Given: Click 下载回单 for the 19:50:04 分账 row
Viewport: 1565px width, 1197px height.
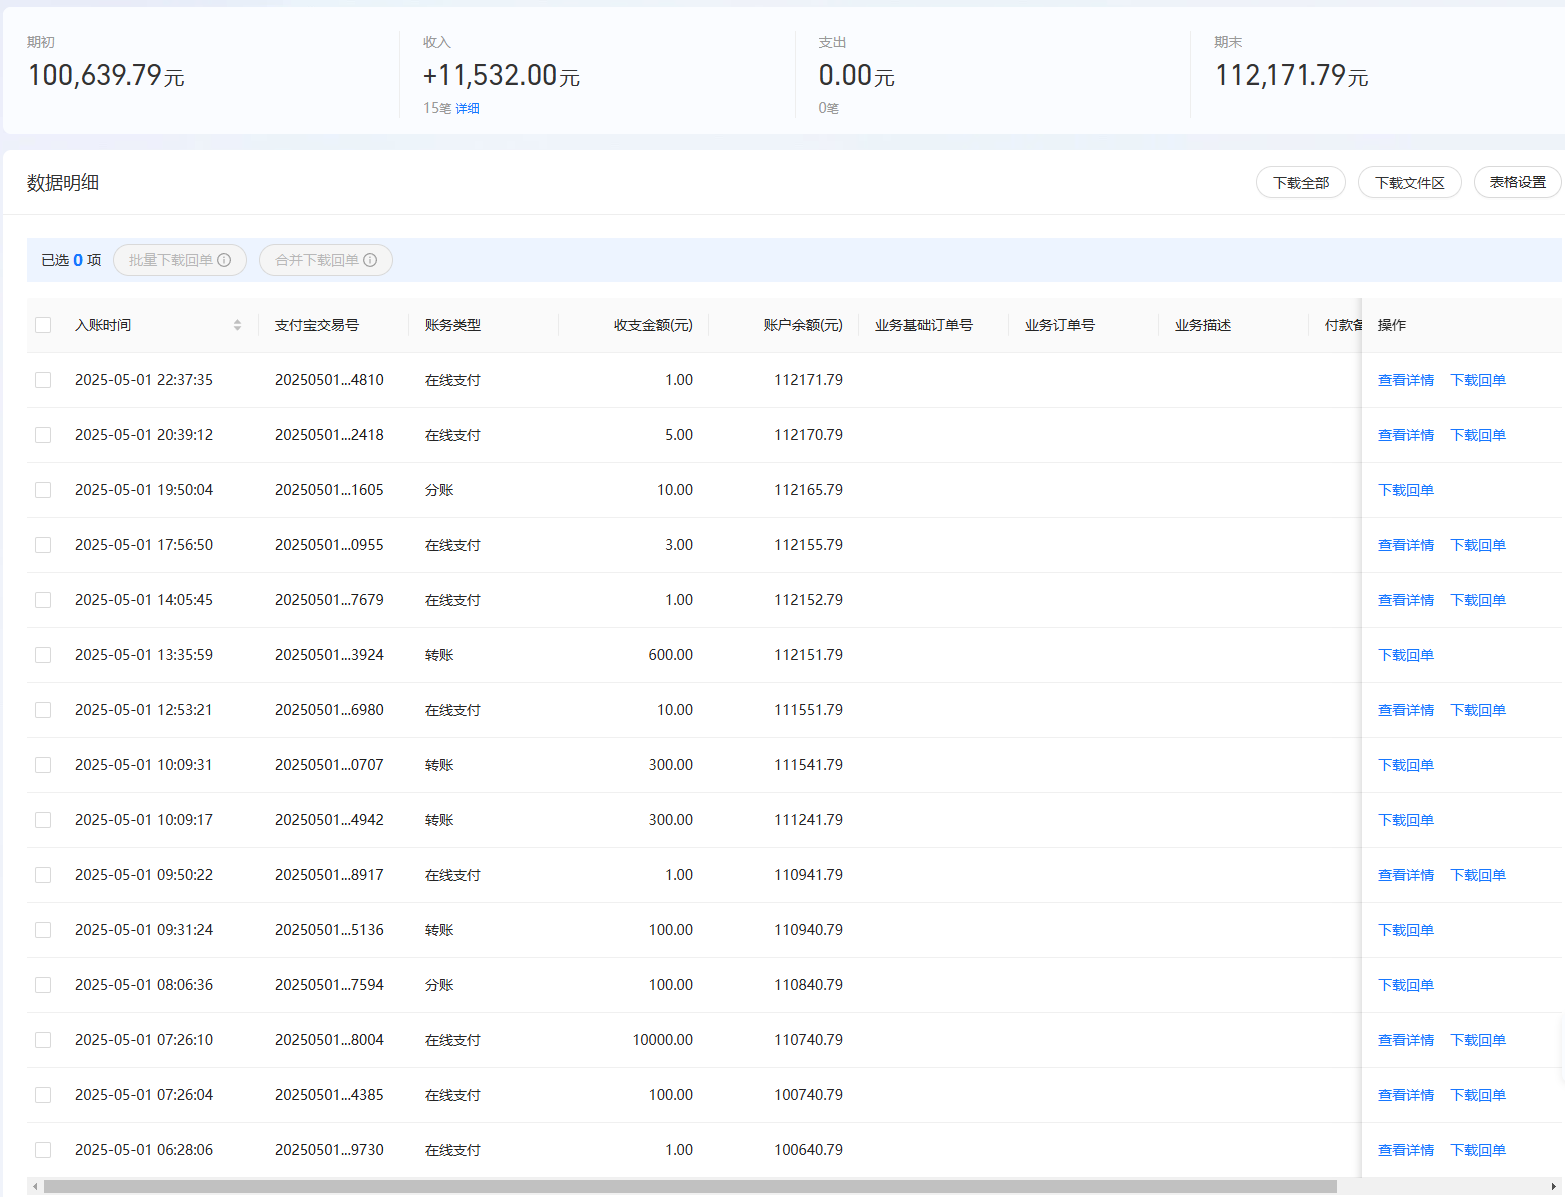Looking at the screenshot, I should coord(1406,490).
